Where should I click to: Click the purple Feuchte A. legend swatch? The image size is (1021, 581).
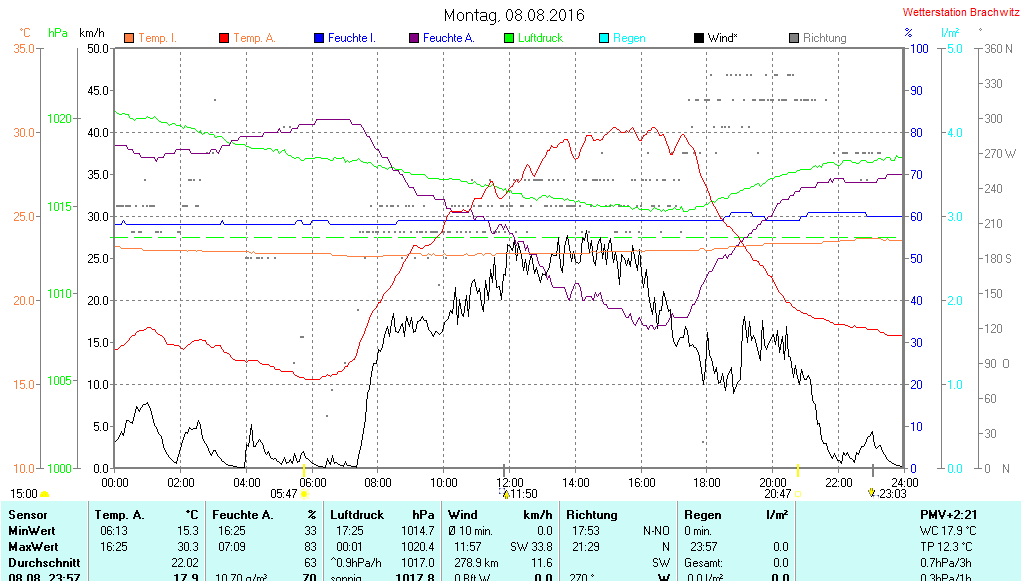point(413,38)
